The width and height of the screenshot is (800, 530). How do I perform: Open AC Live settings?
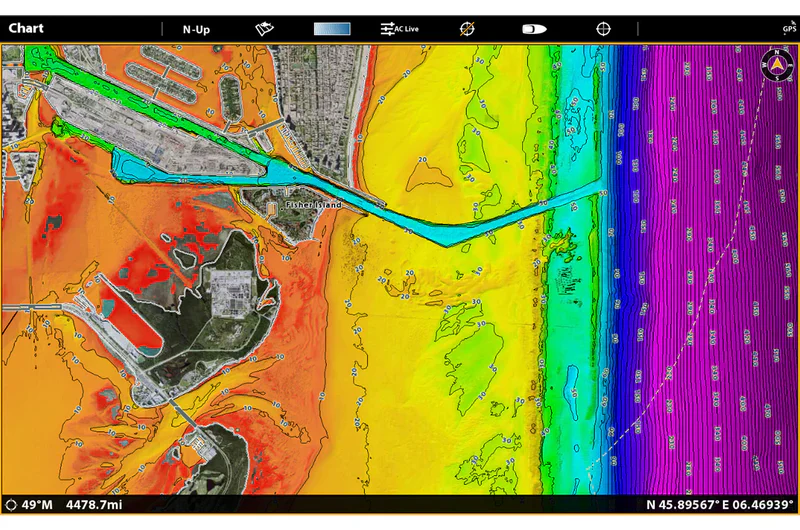(x=399, y=29)
